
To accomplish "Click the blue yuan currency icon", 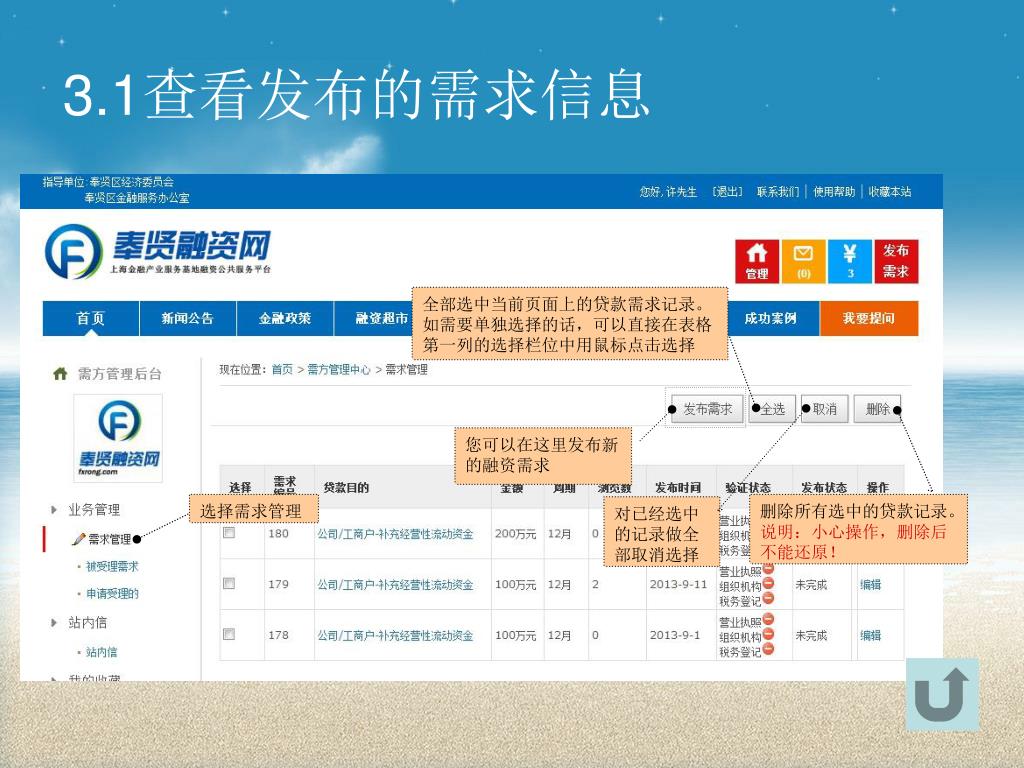I will point(850,261).
